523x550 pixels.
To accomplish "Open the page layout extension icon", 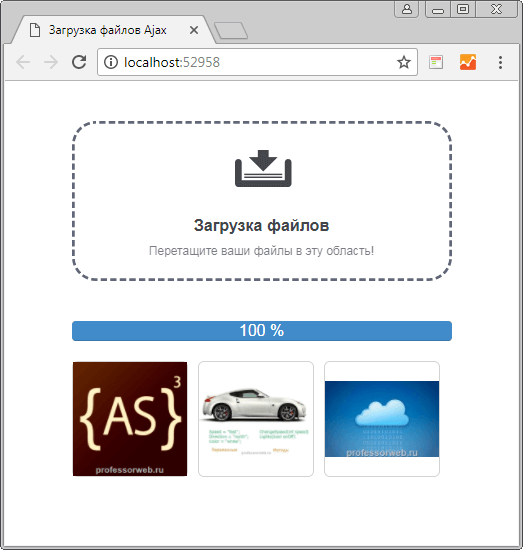I will (436, 62).
